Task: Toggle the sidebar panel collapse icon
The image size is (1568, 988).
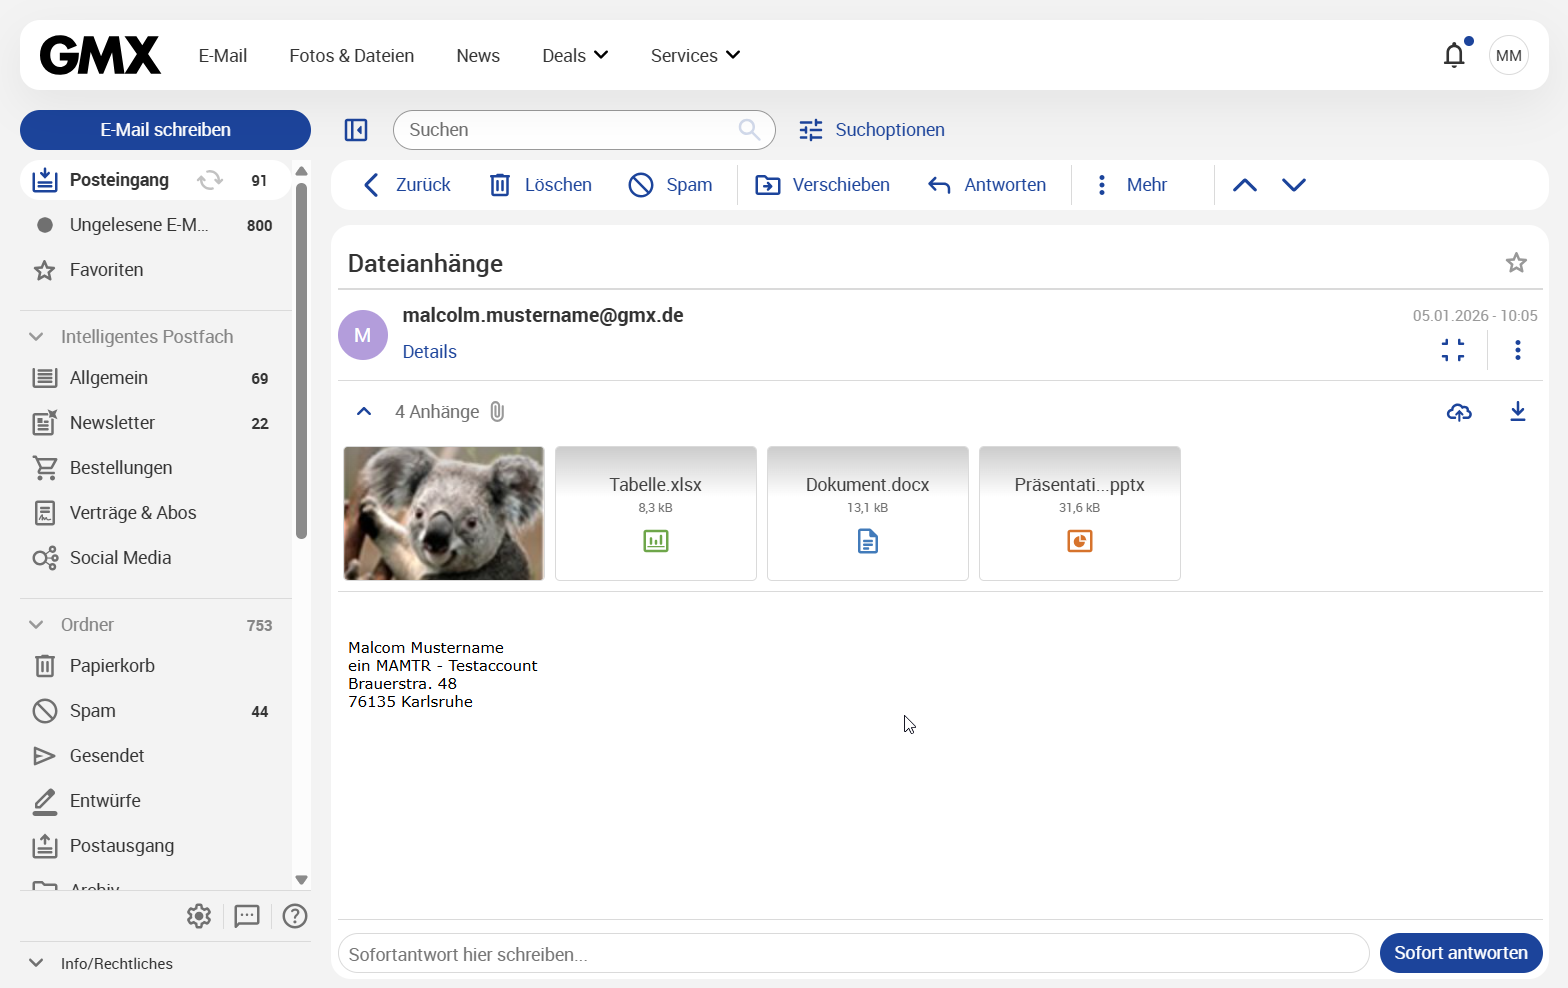Action: (x=356, y=130)
